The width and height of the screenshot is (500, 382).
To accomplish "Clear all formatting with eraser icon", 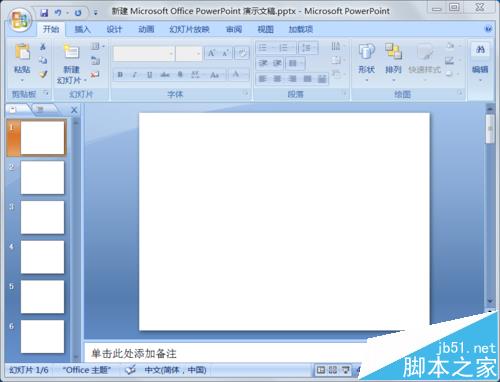I will [x=242, y=53].
